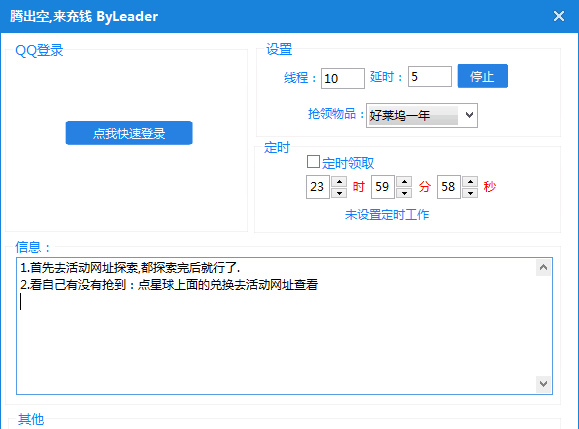Screen dimensions: 579x429
Task: Decrease the seconds spinner value
Action: coord(470,193)
